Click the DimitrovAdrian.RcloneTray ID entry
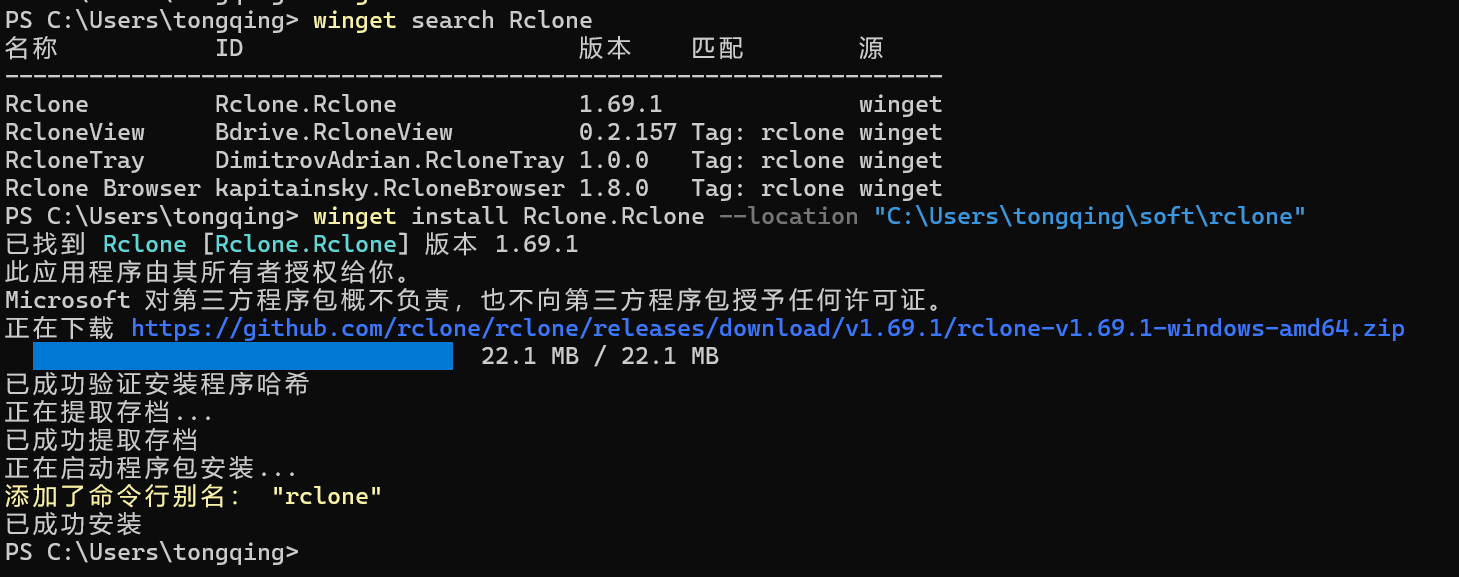 click(390, 160)
